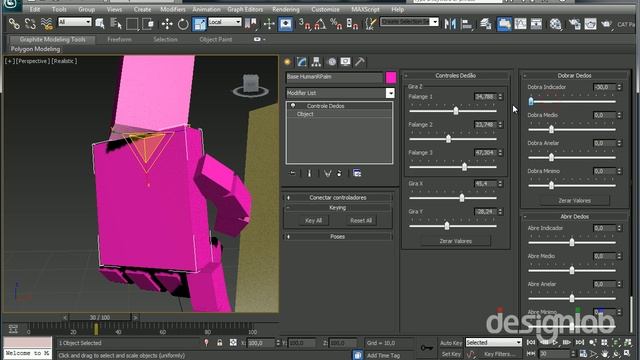The width and height of the screenshot is (640, 360).
Task: Open the Utilities hammer panel tab
Action: coord(360,62)
